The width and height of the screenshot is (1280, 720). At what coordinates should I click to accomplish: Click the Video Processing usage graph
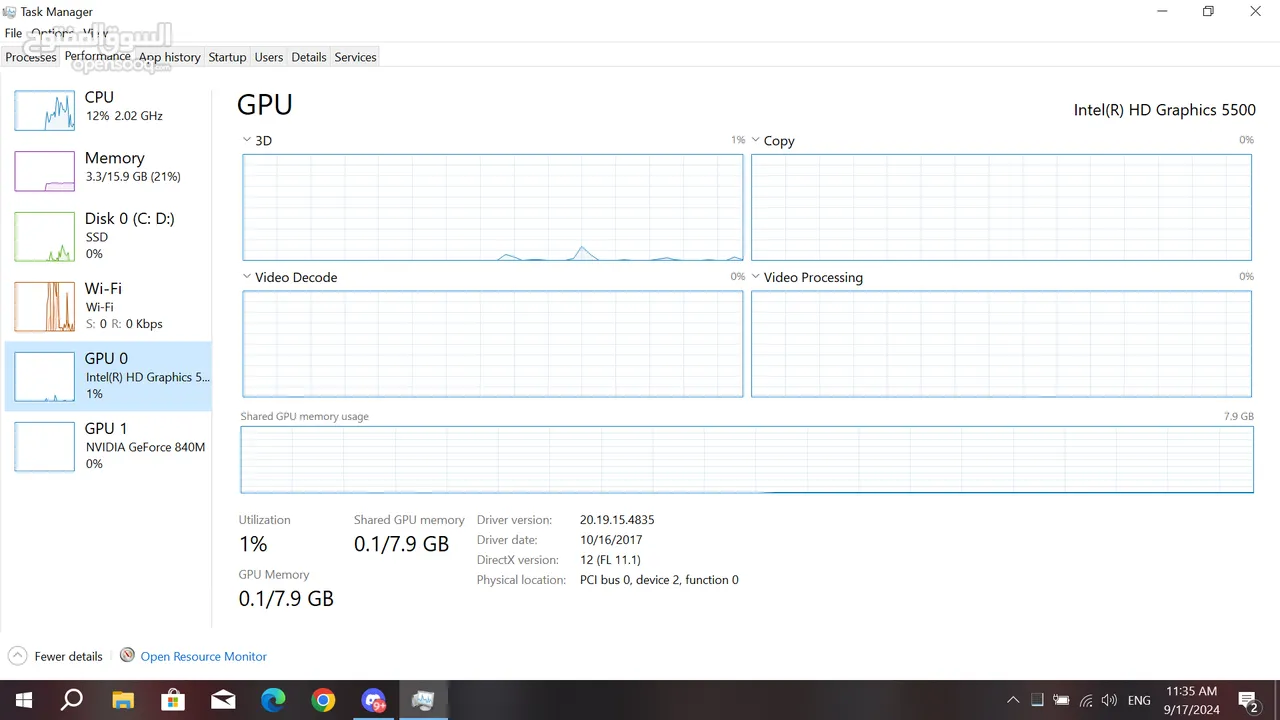tap(1001, 344)
